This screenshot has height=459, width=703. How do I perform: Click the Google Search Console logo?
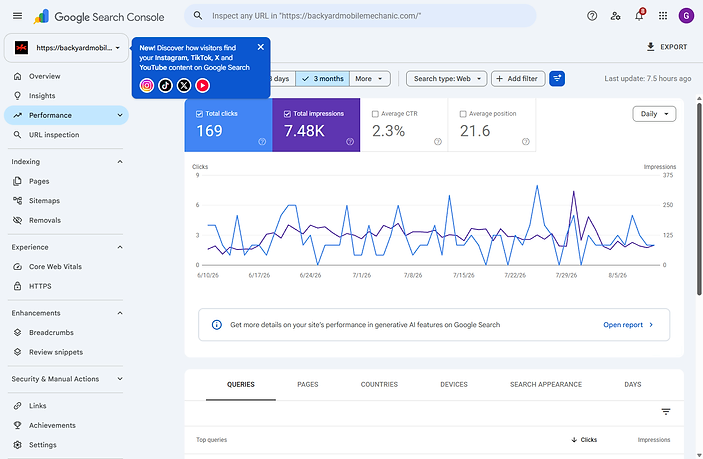pos(99,17)
